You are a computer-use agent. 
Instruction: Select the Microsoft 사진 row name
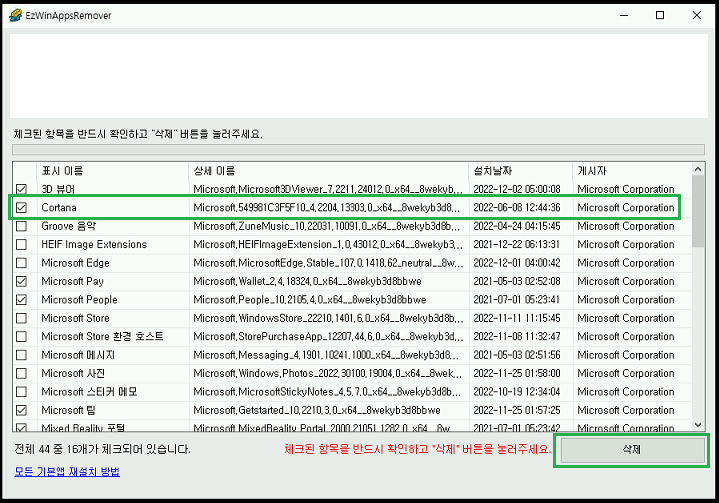pyautogui.click(x=73, y=373)
